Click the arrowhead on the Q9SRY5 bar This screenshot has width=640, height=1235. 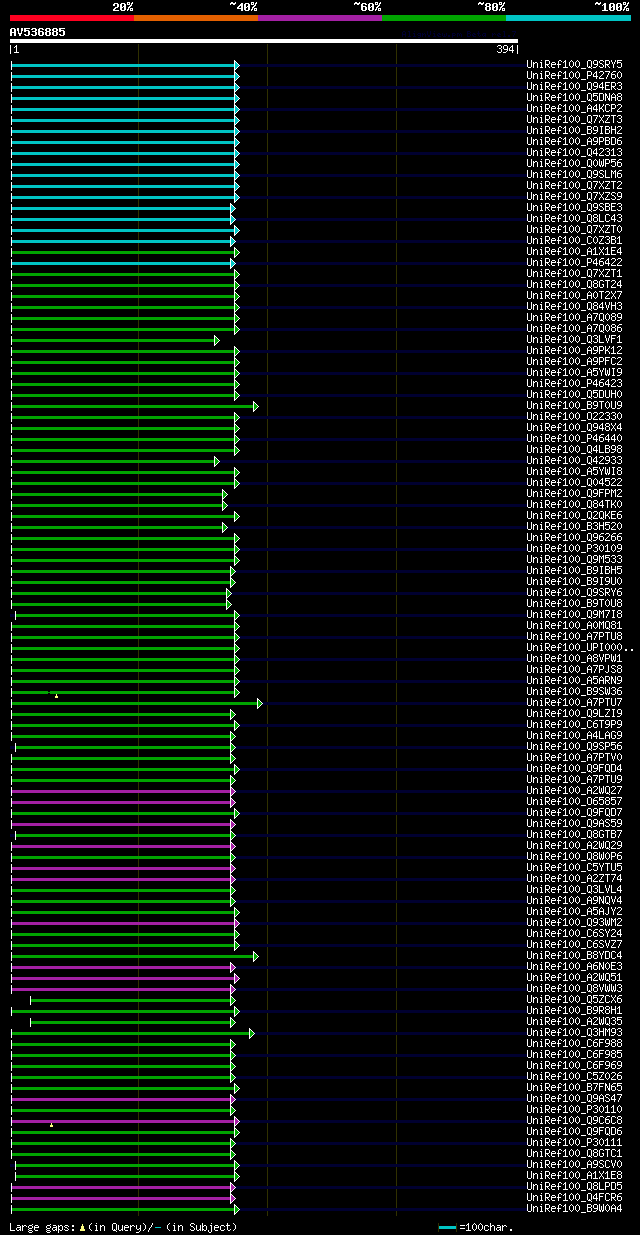[x=237, y=65]
